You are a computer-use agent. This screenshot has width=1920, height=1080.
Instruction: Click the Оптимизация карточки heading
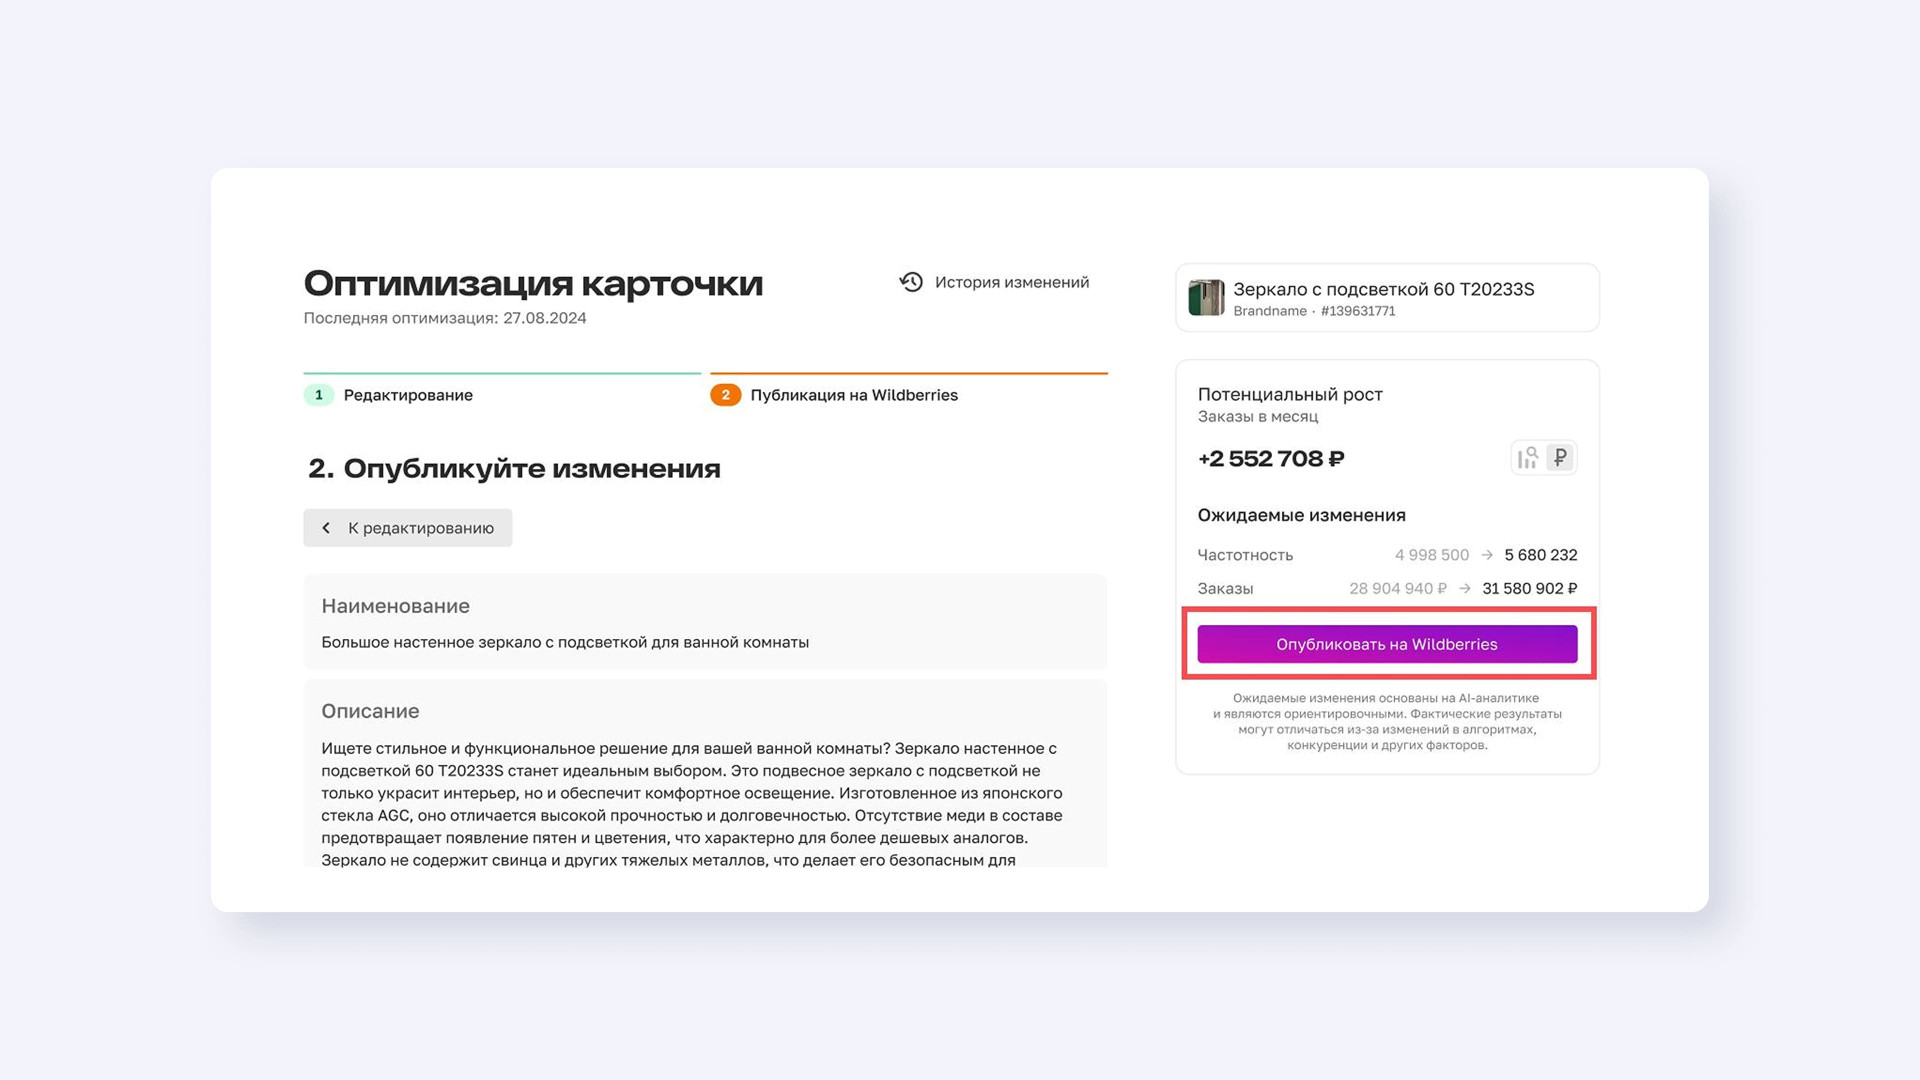pos(533,284)
